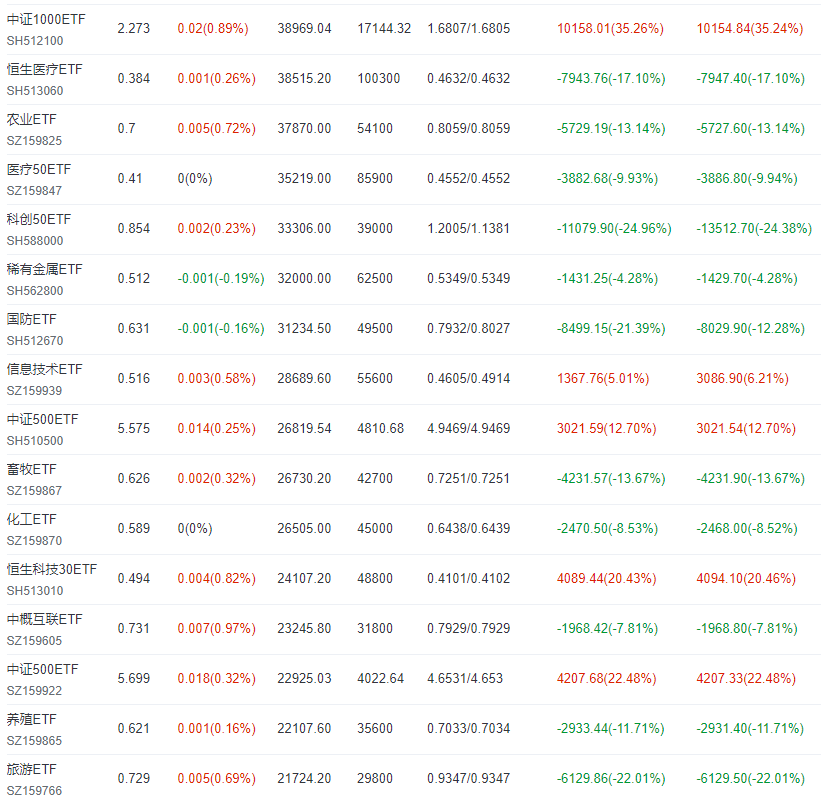
Task: Select 0(0%) change of 医疗50ETF
Action: (195, 179)
